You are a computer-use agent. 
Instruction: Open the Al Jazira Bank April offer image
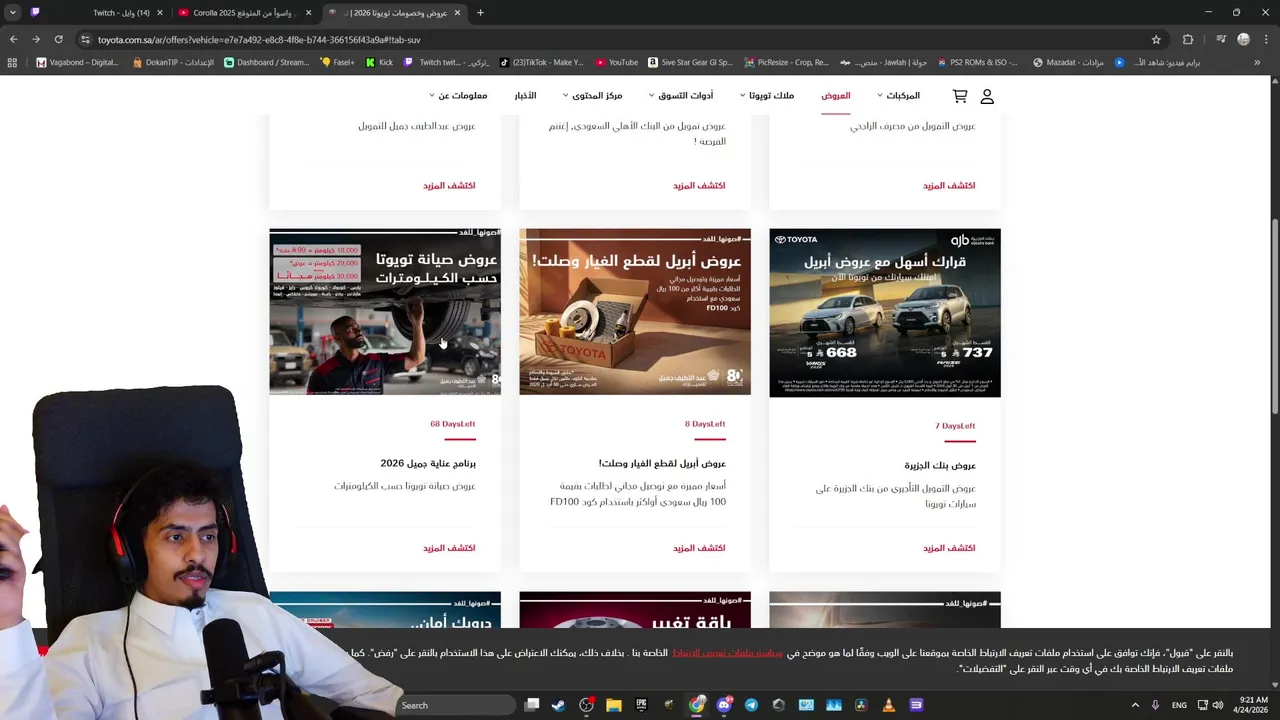click(885, 313)
